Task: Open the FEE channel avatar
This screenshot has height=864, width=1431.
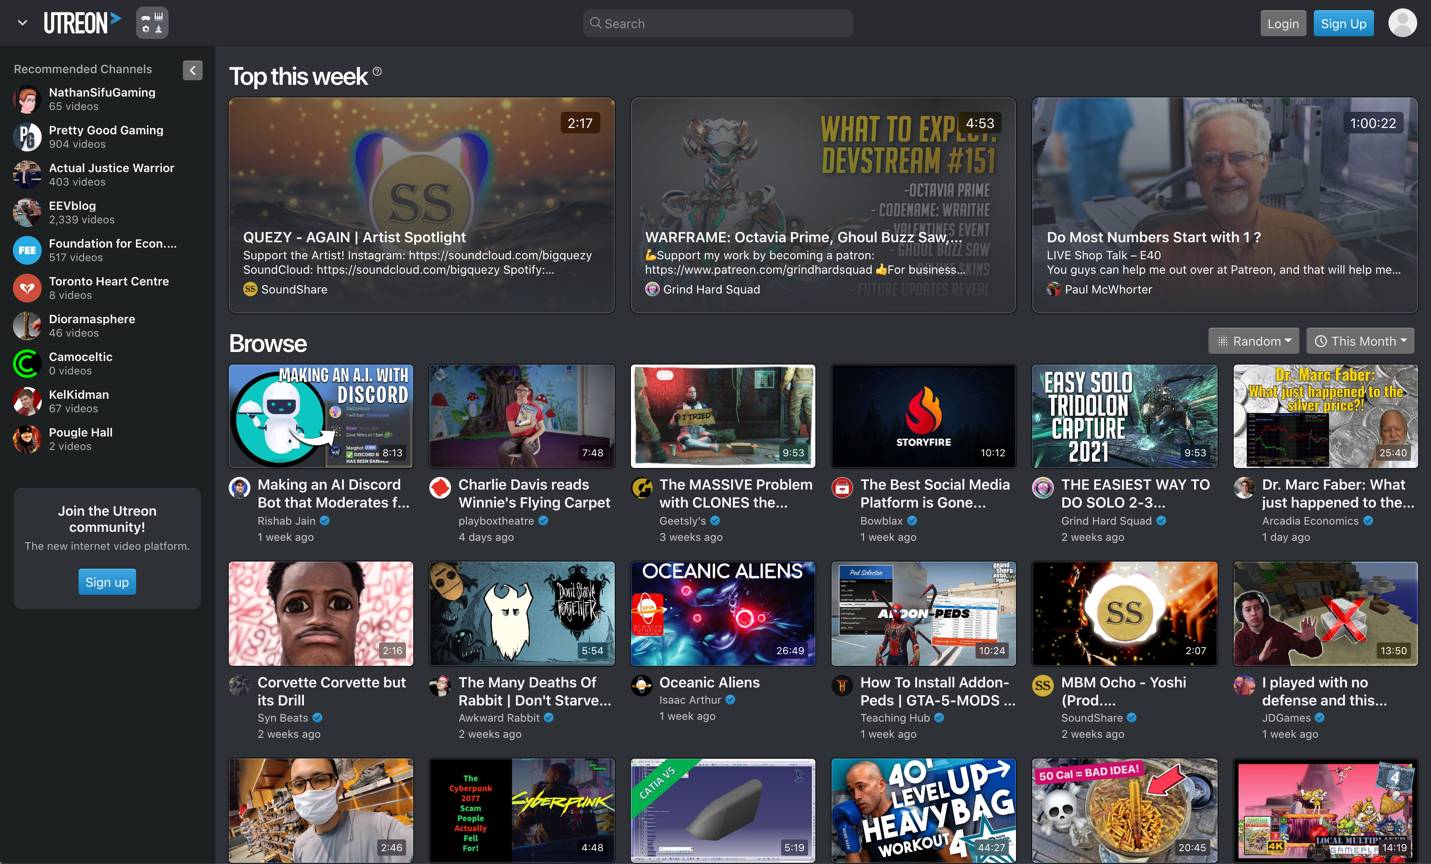Action: tap(27, 250)
